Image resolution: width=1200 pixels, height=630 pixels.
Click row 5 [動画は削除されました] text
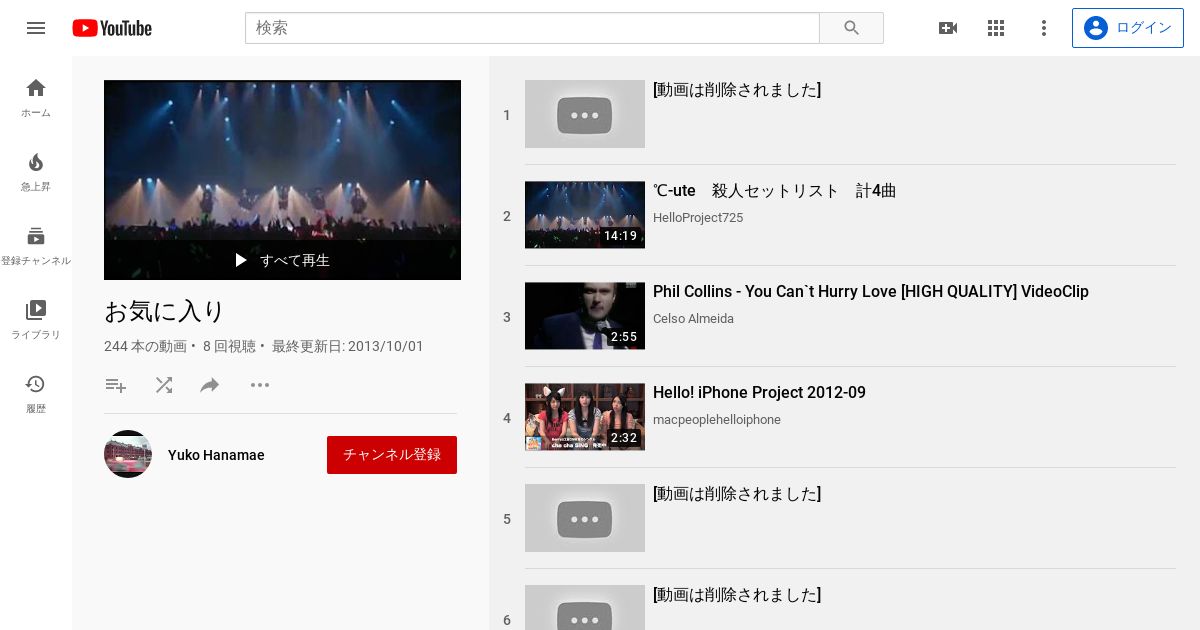click(737, 494)
